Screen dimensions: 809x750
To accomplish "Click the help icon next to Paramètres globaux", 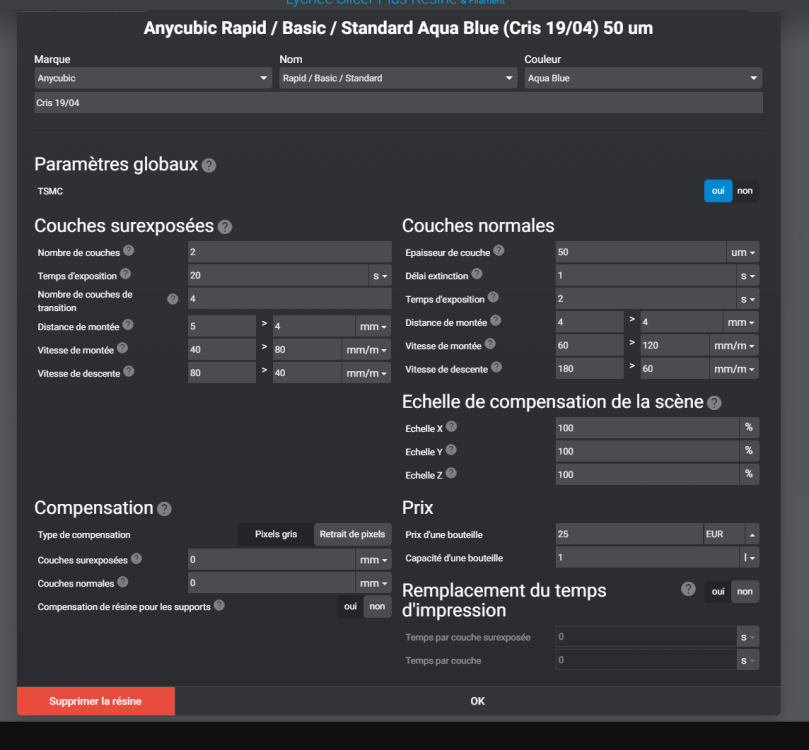I will 209,166.
